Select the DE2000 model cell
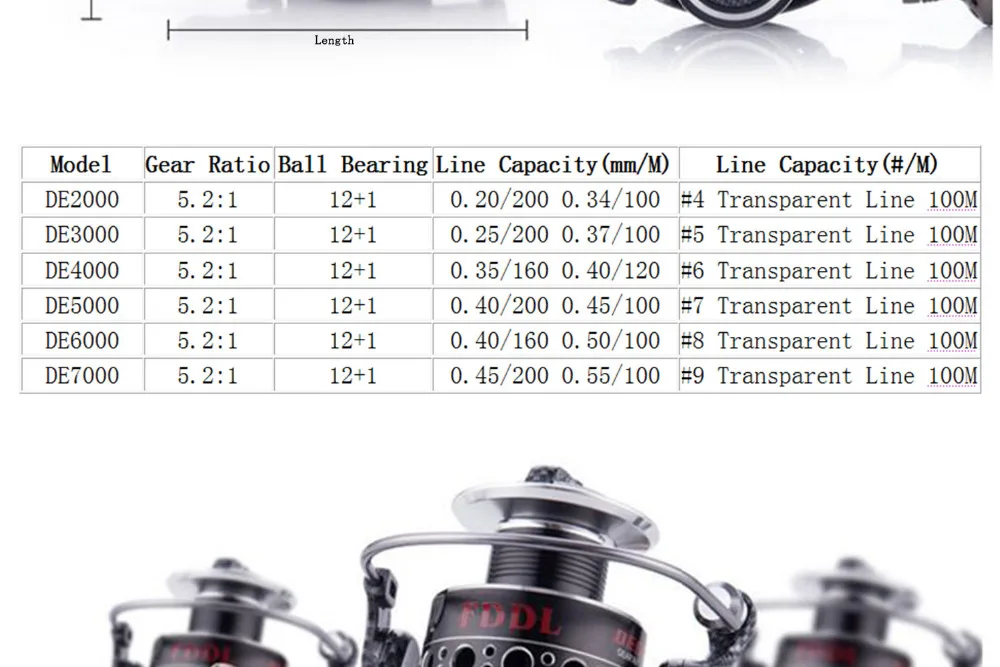Screen dimensions: 1000x667 82,199
